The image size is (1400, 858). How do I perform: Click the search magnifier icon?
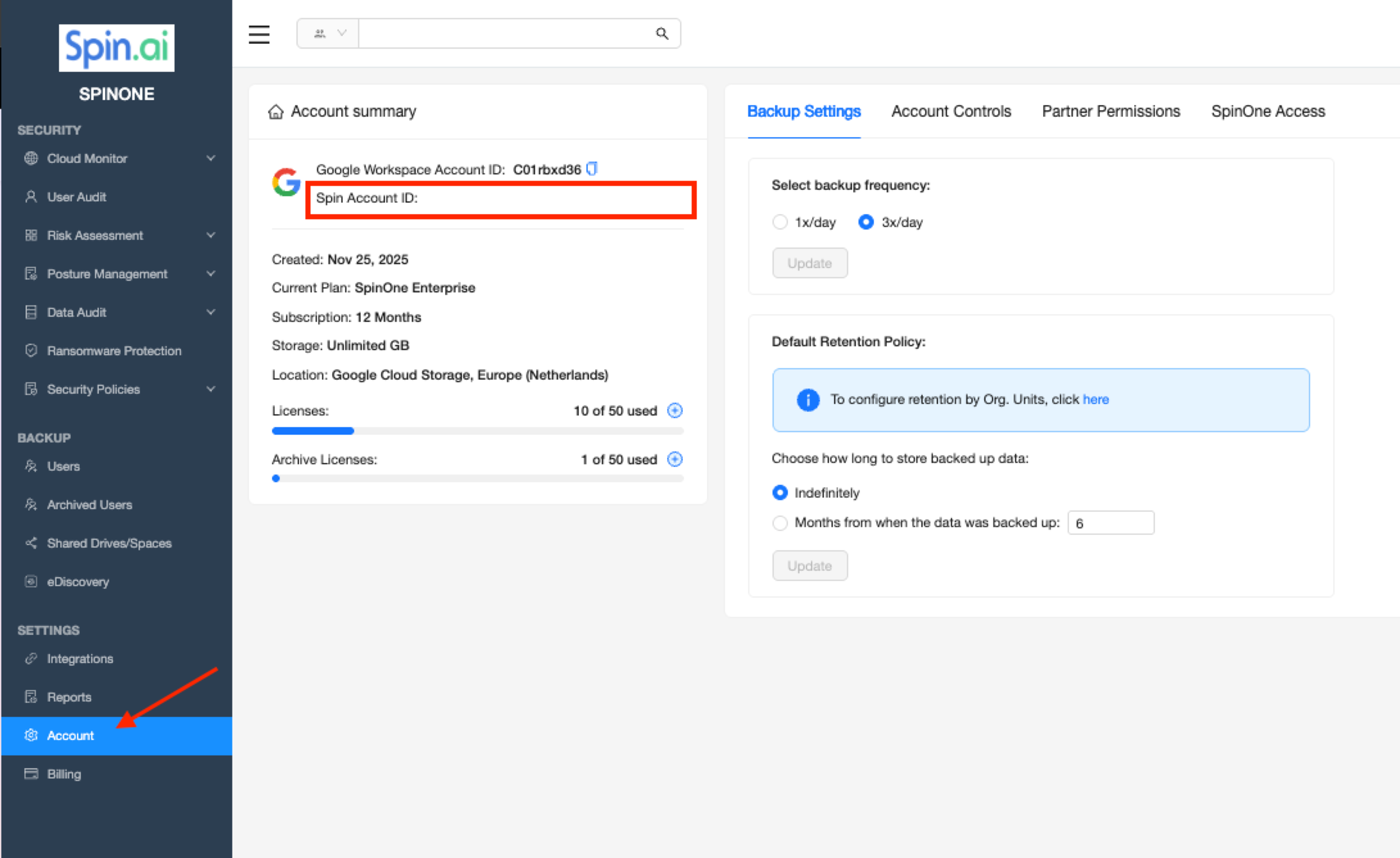pos(662,33)
